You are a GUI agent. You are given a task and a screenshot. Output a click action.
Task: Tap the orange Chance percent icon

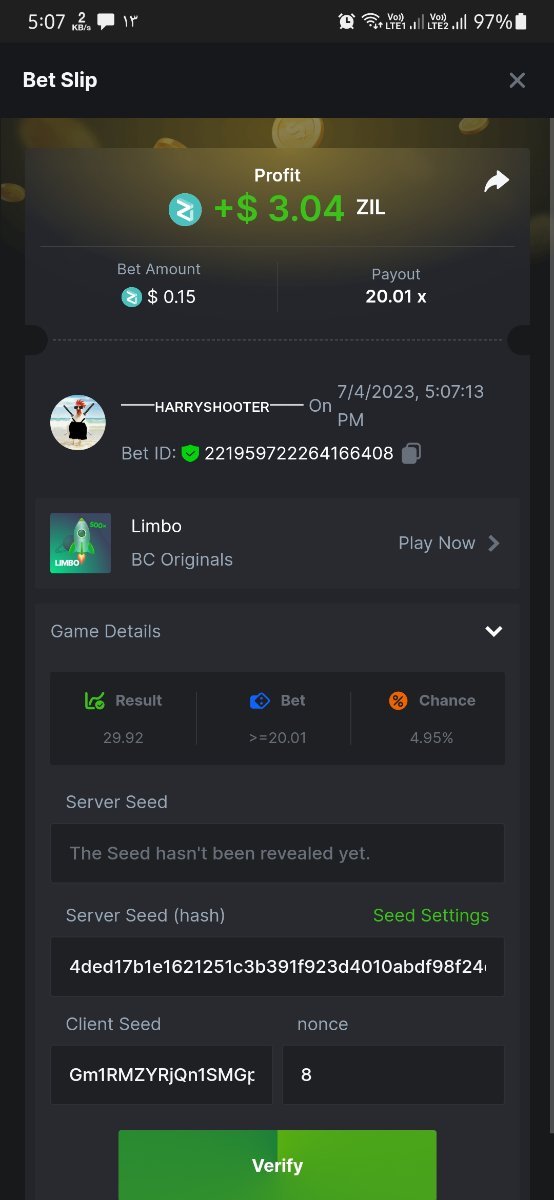pos(398,701)
